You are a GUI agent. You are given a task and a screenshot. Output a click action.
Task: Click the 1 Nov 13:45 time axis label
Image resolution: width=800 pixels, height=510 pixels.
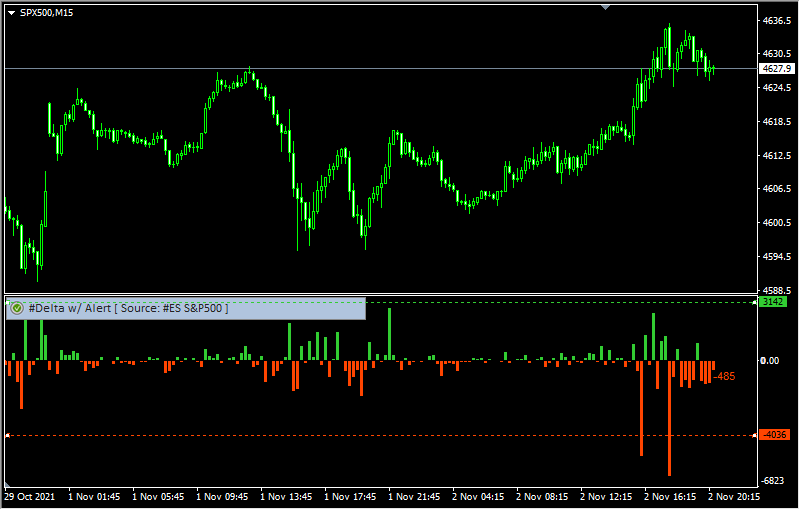pos(287,496)
